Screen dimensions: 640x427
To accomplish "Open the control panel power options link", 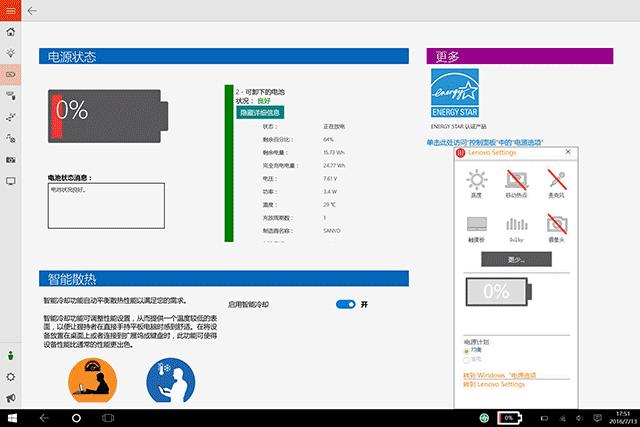I will point(485,142).
